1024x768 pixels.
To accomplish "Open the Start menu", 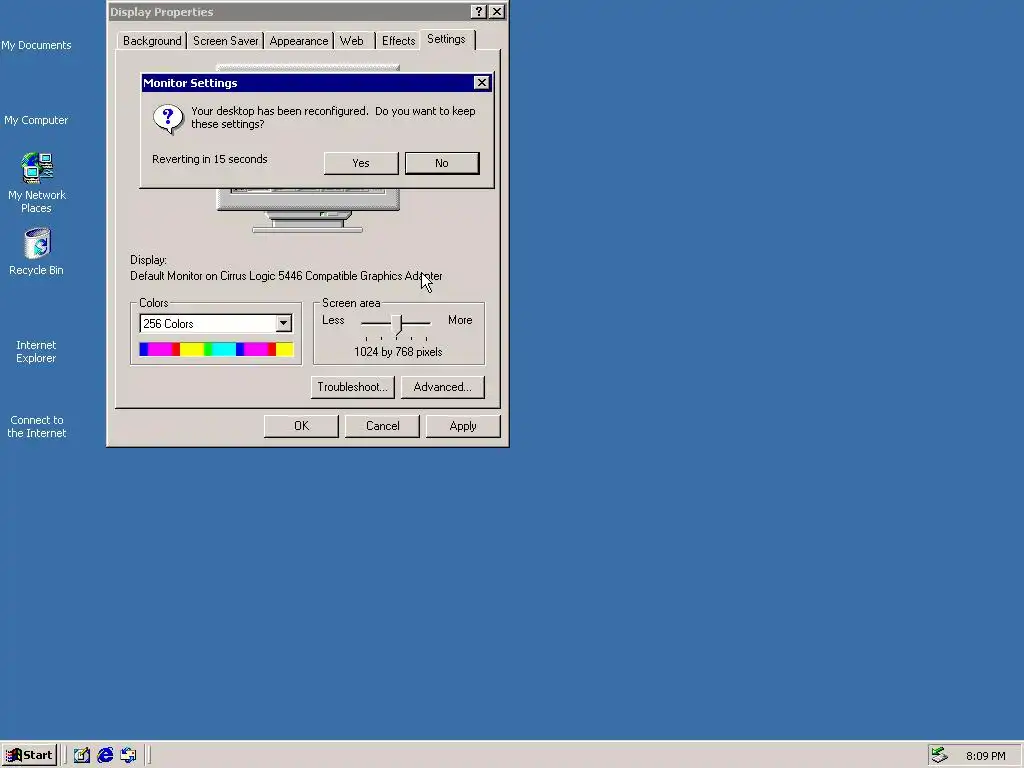I will pyautogui.click(x=29, y=755).
